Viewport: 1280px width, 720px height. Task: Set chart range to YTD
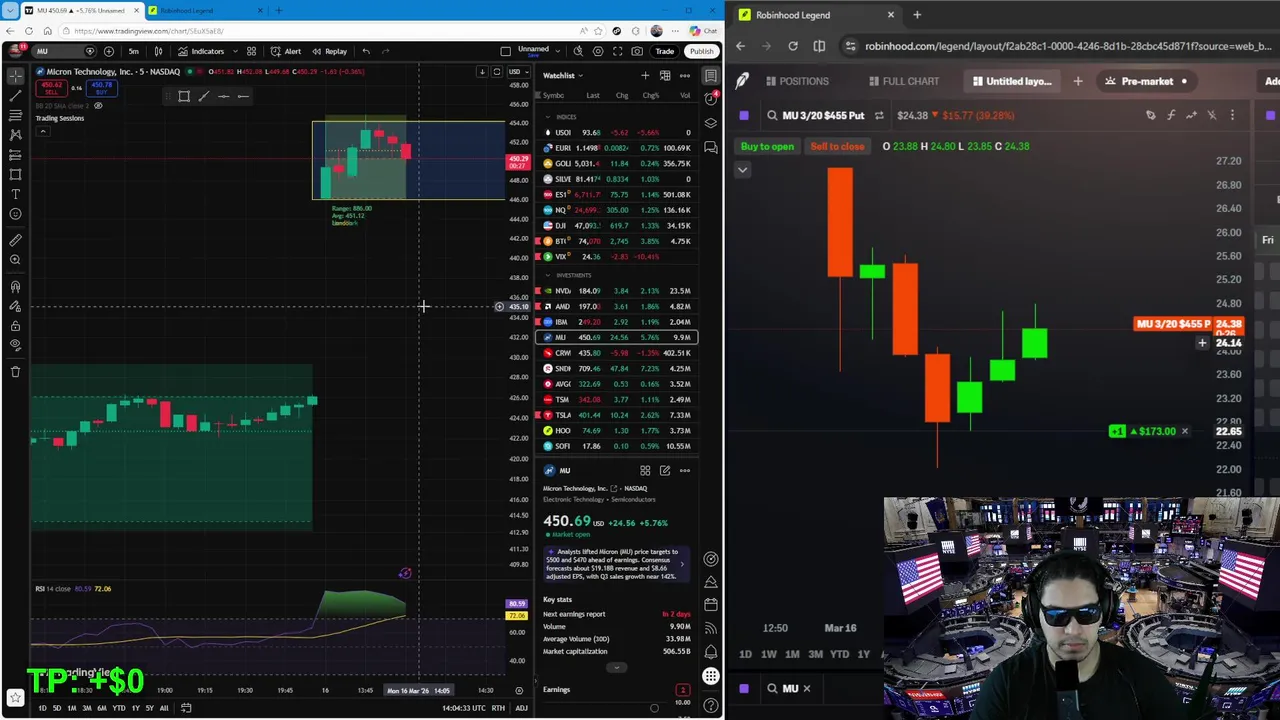pyautogui.click(x=118, y=708)
